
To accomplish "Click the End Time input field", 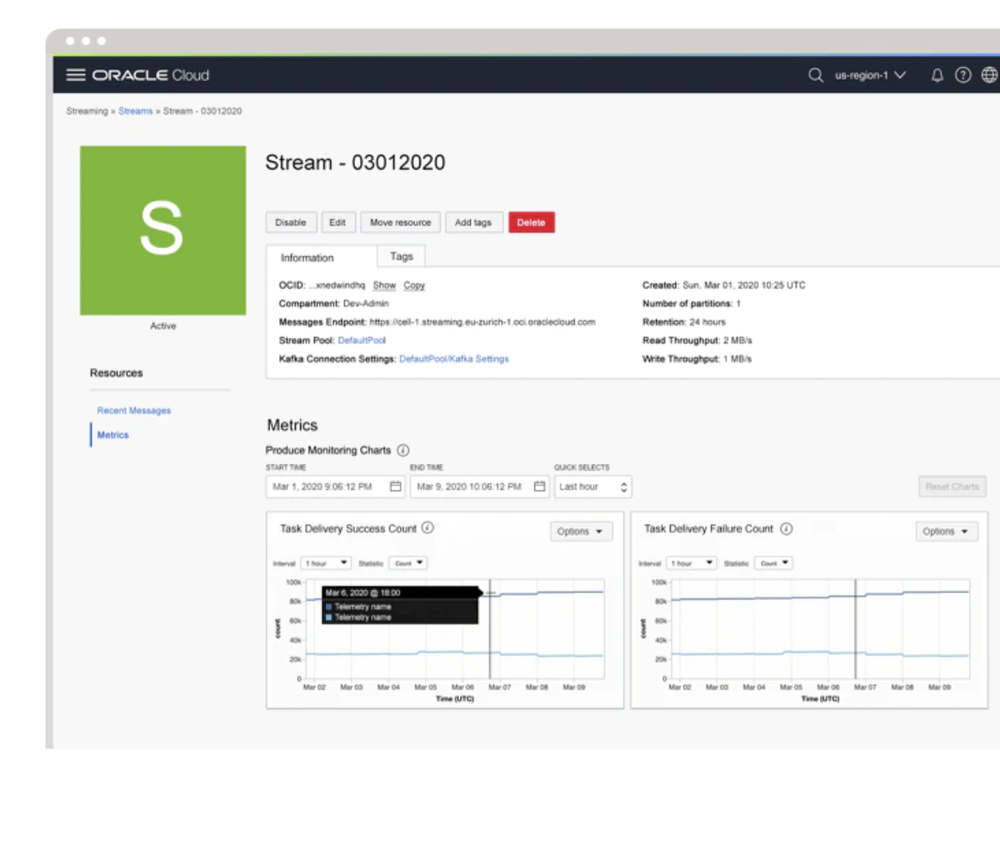I will tap(480, 487).
